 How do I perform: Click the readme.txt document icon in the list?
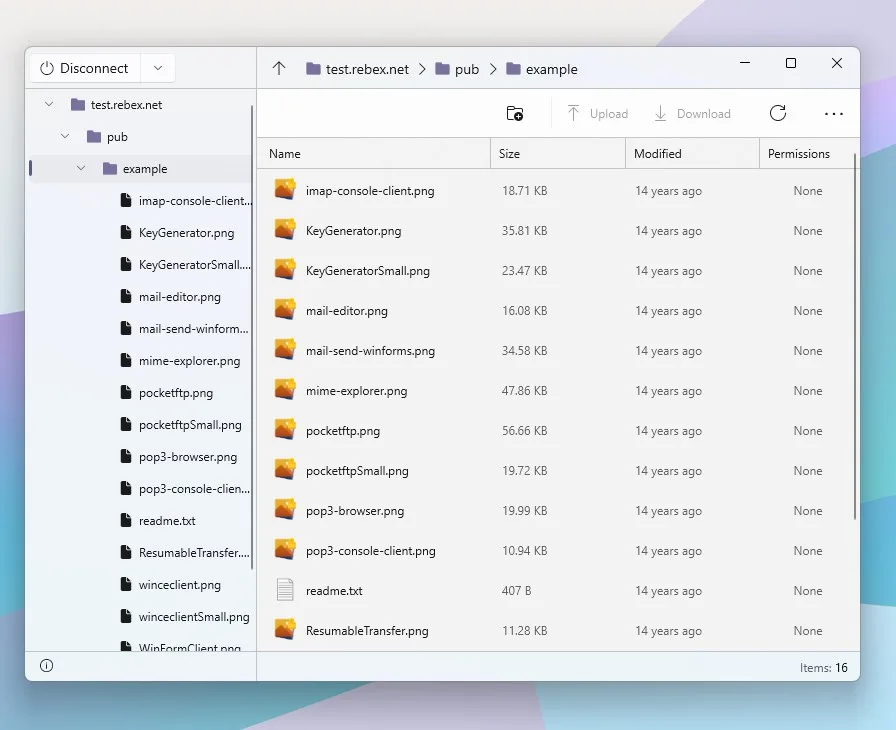coord(285,589)
